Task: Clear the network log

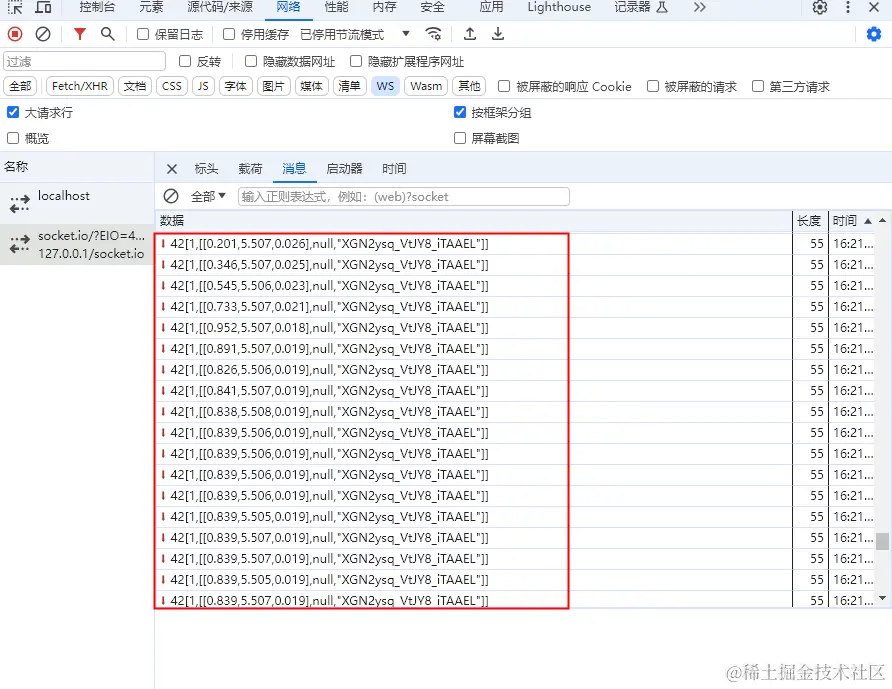Action: [x=43, y=34]
